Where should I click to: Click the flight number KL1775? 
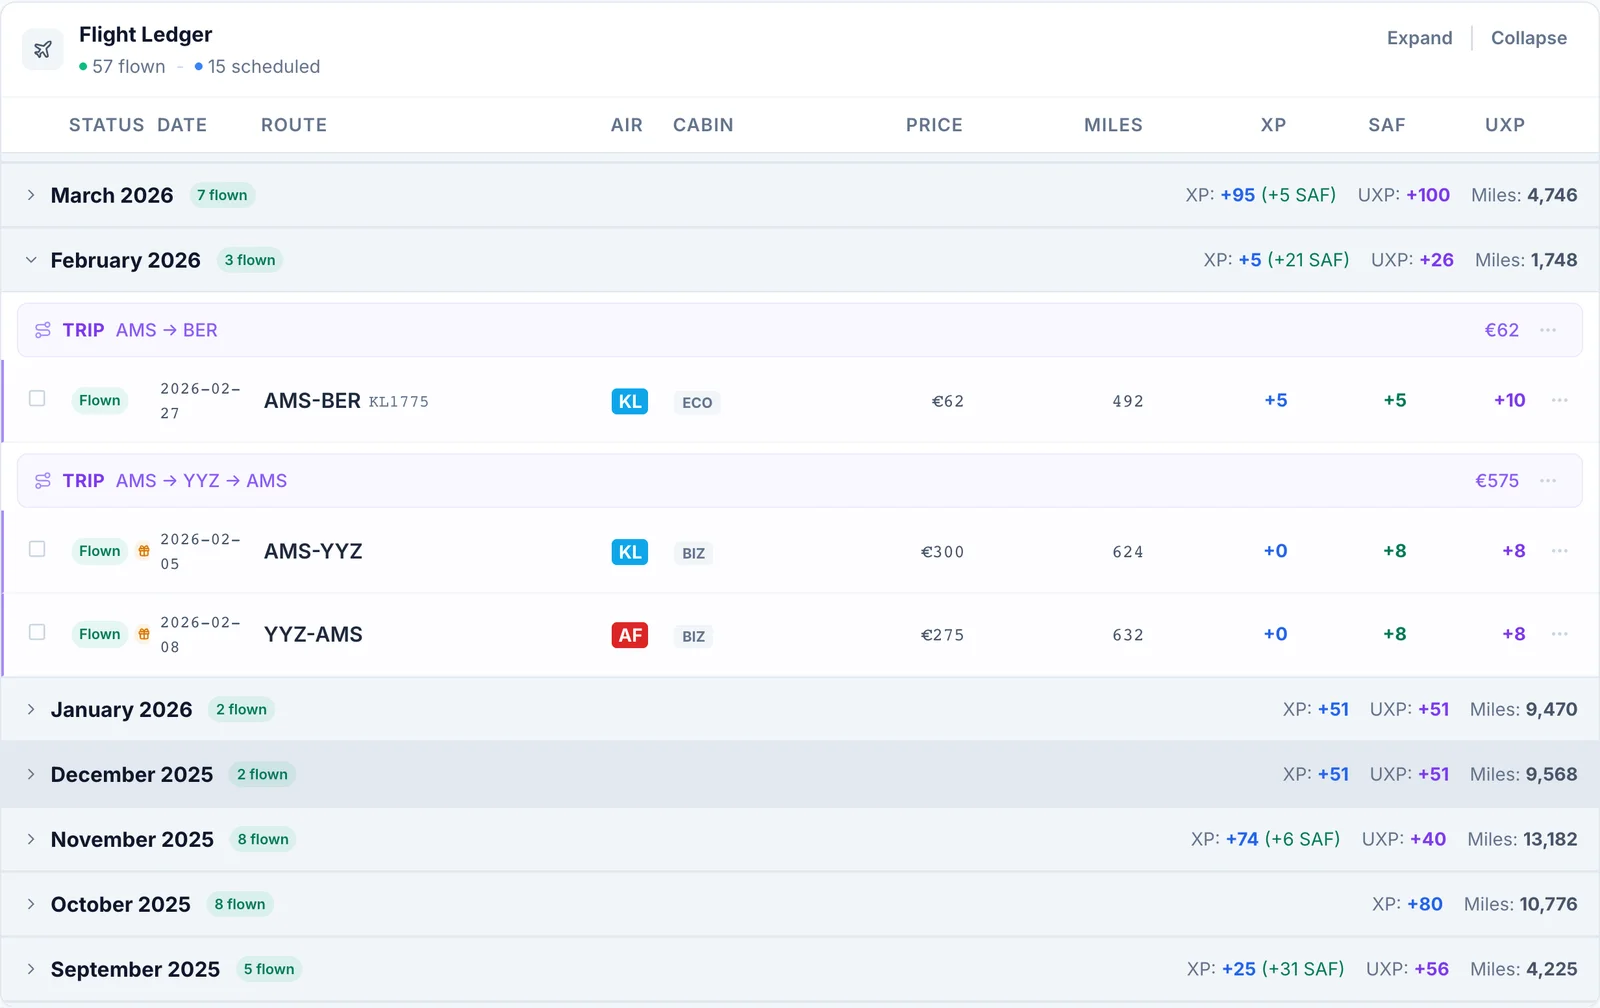399,402
